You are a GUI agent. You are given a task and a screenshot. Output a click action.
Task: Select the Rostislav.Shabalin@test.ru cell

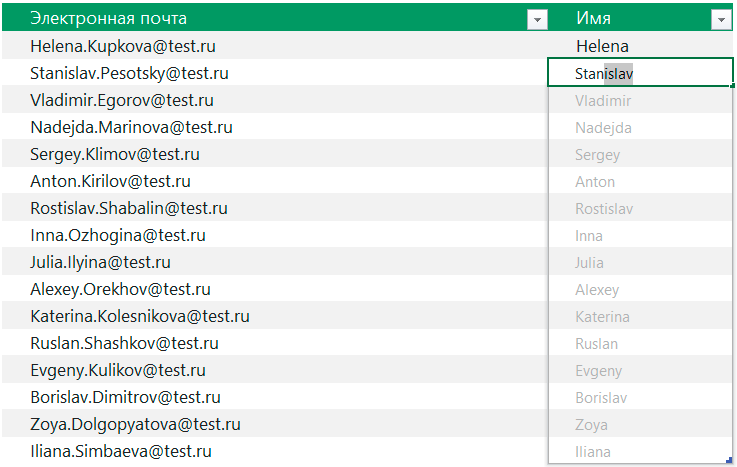pyautogui.click(x=275, y=208)
